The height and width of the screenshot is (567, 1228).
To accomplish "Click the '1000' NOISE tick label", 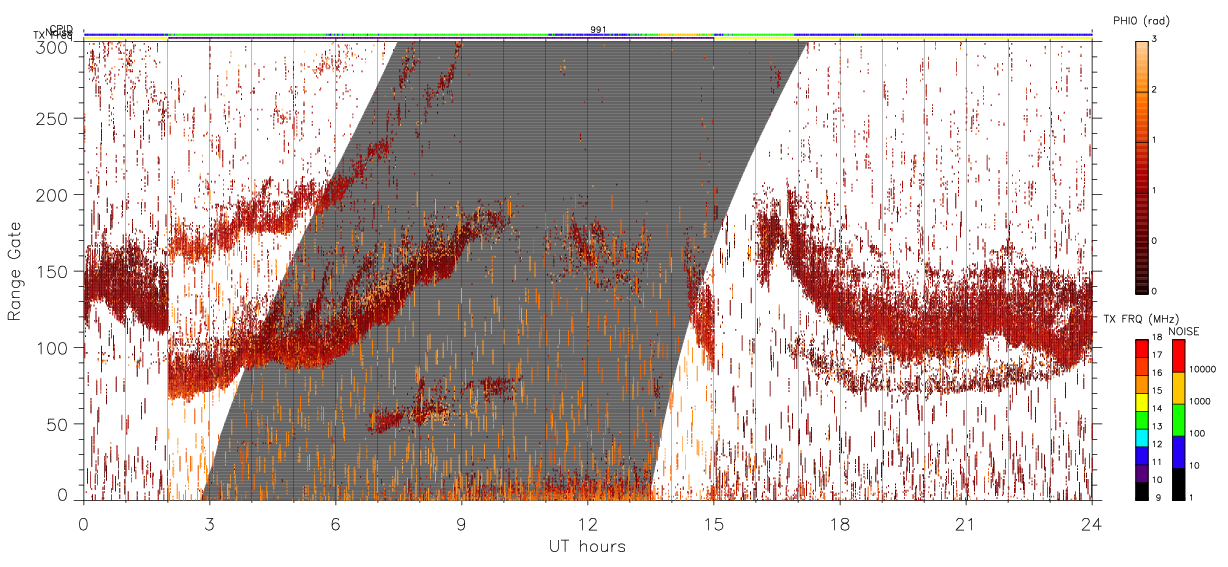I will 1200,401.
